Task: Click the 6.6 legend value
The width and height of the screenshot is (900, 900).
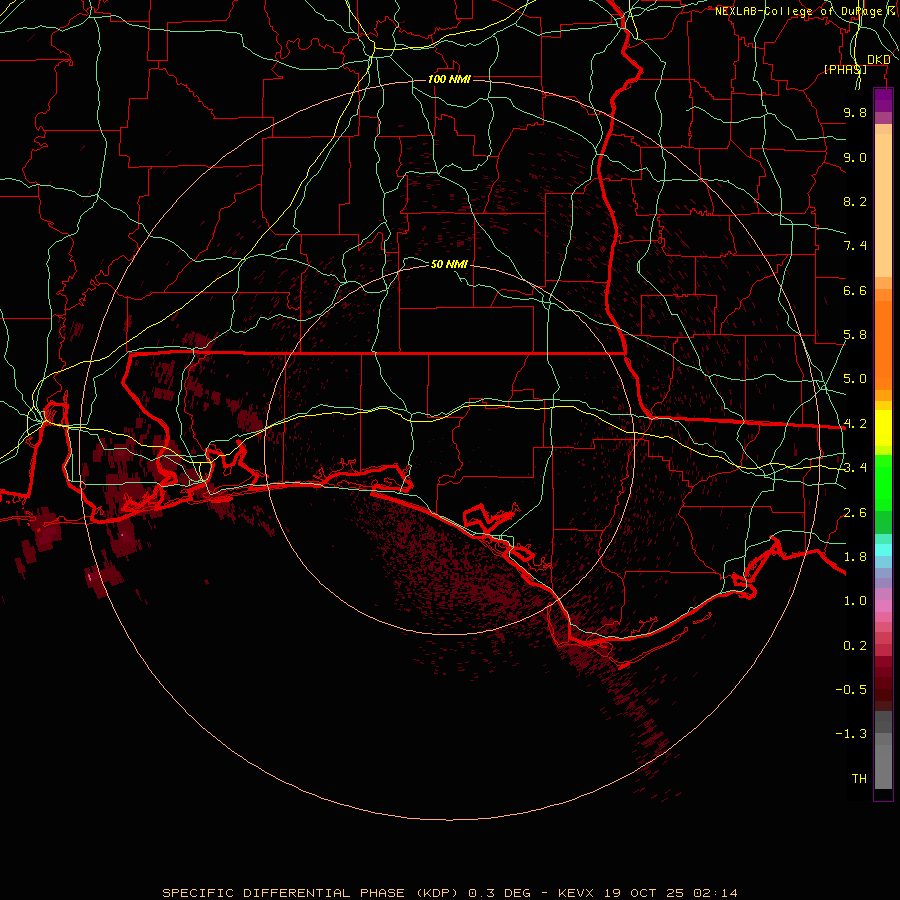Action: click(855, 290)
